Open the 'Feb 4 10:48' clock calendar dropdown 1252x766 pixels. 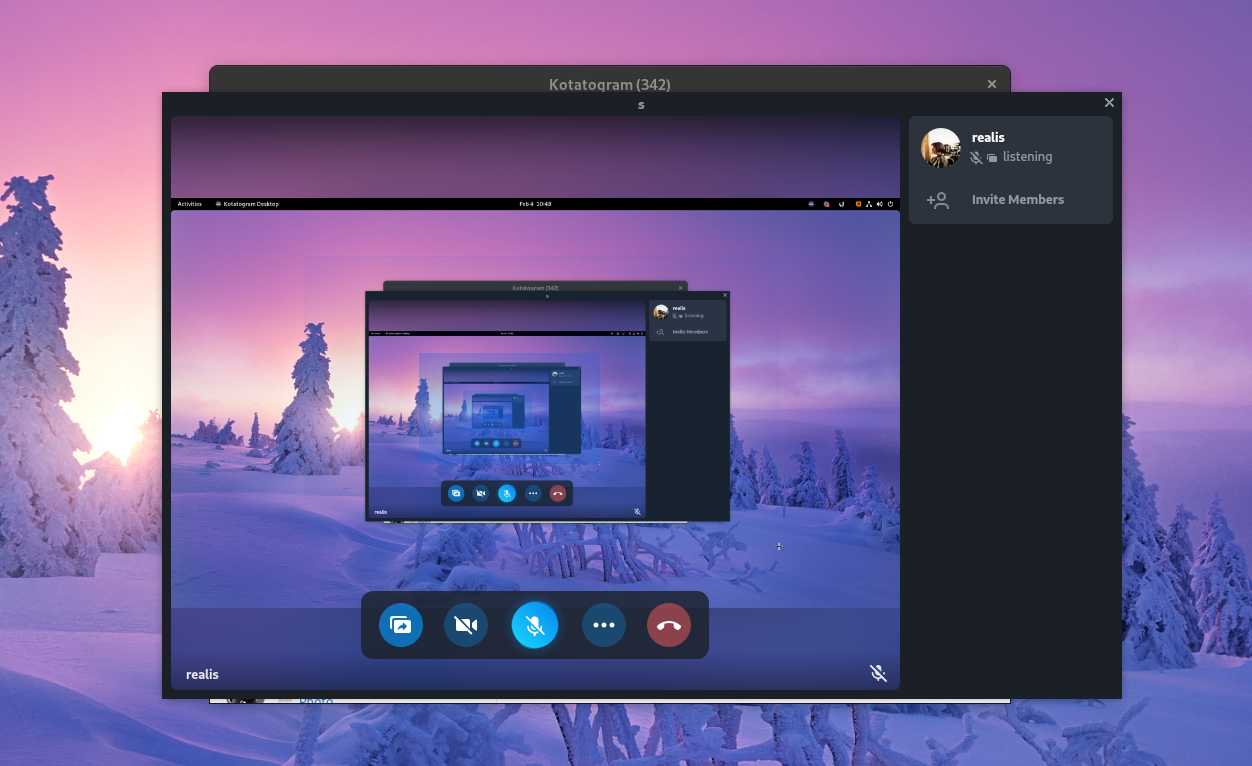(535, 204)
